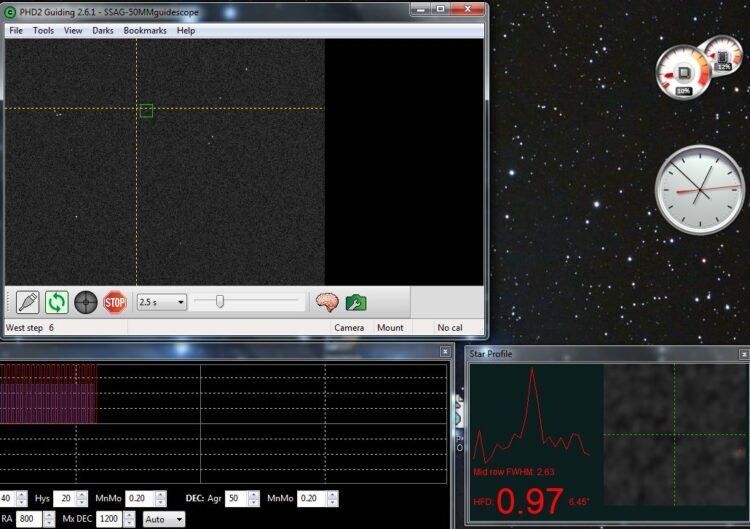
Task: Minimize the PHD2 Guiding window
Action: (x=420, y=10)
